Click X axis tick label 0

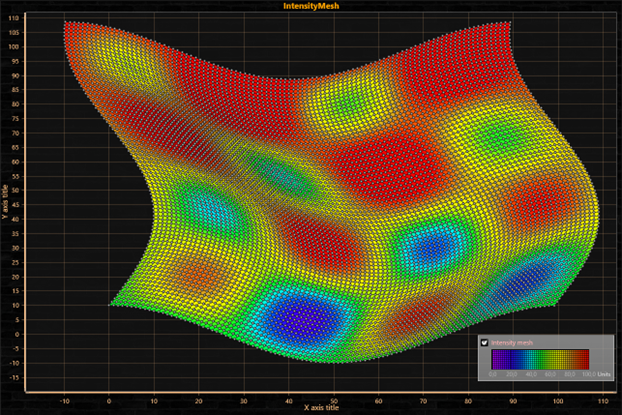109,401
